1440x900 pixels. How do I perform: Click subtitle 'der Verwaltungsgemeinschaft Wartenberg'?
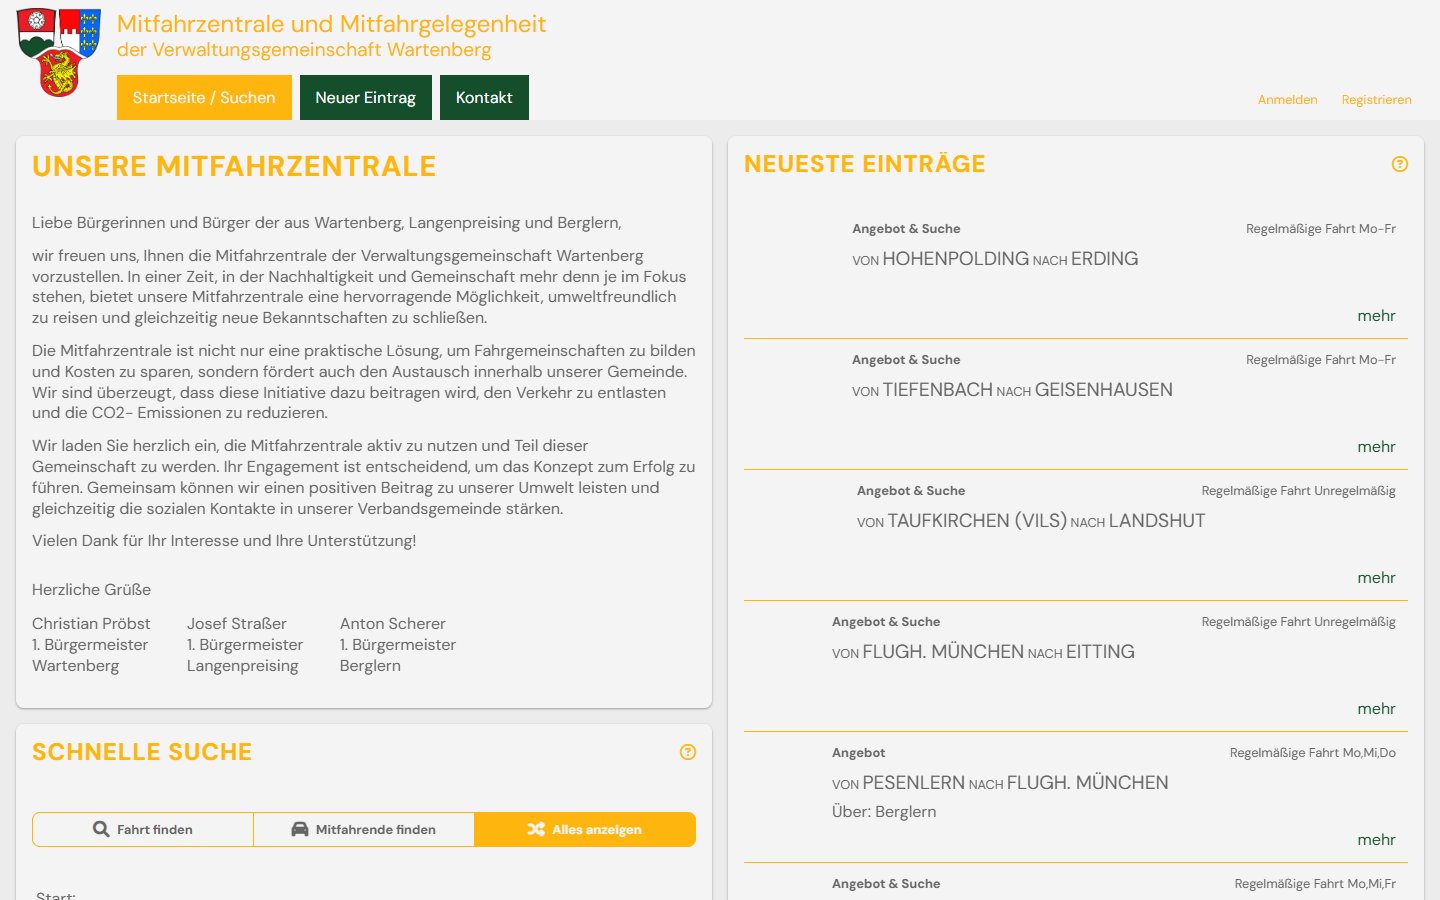pyautogui.click(x=304, y=50)
